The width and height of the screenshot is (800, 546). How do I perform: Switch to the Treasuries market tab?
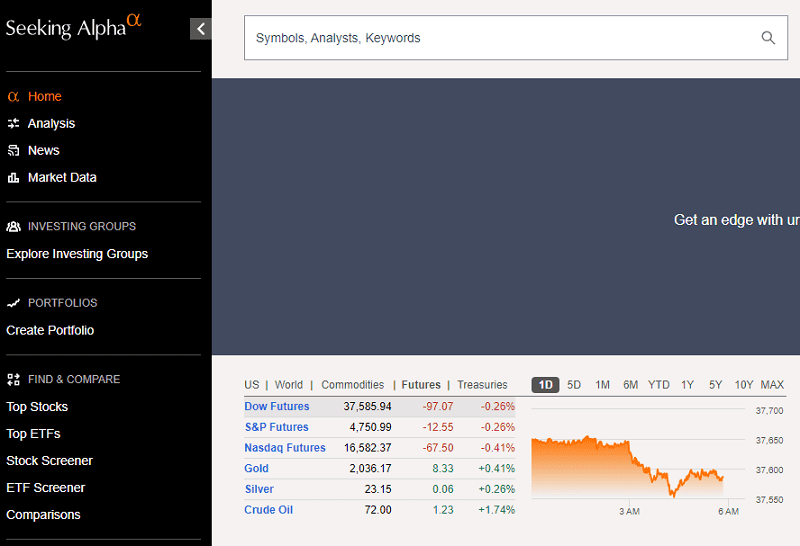[482, 385]
